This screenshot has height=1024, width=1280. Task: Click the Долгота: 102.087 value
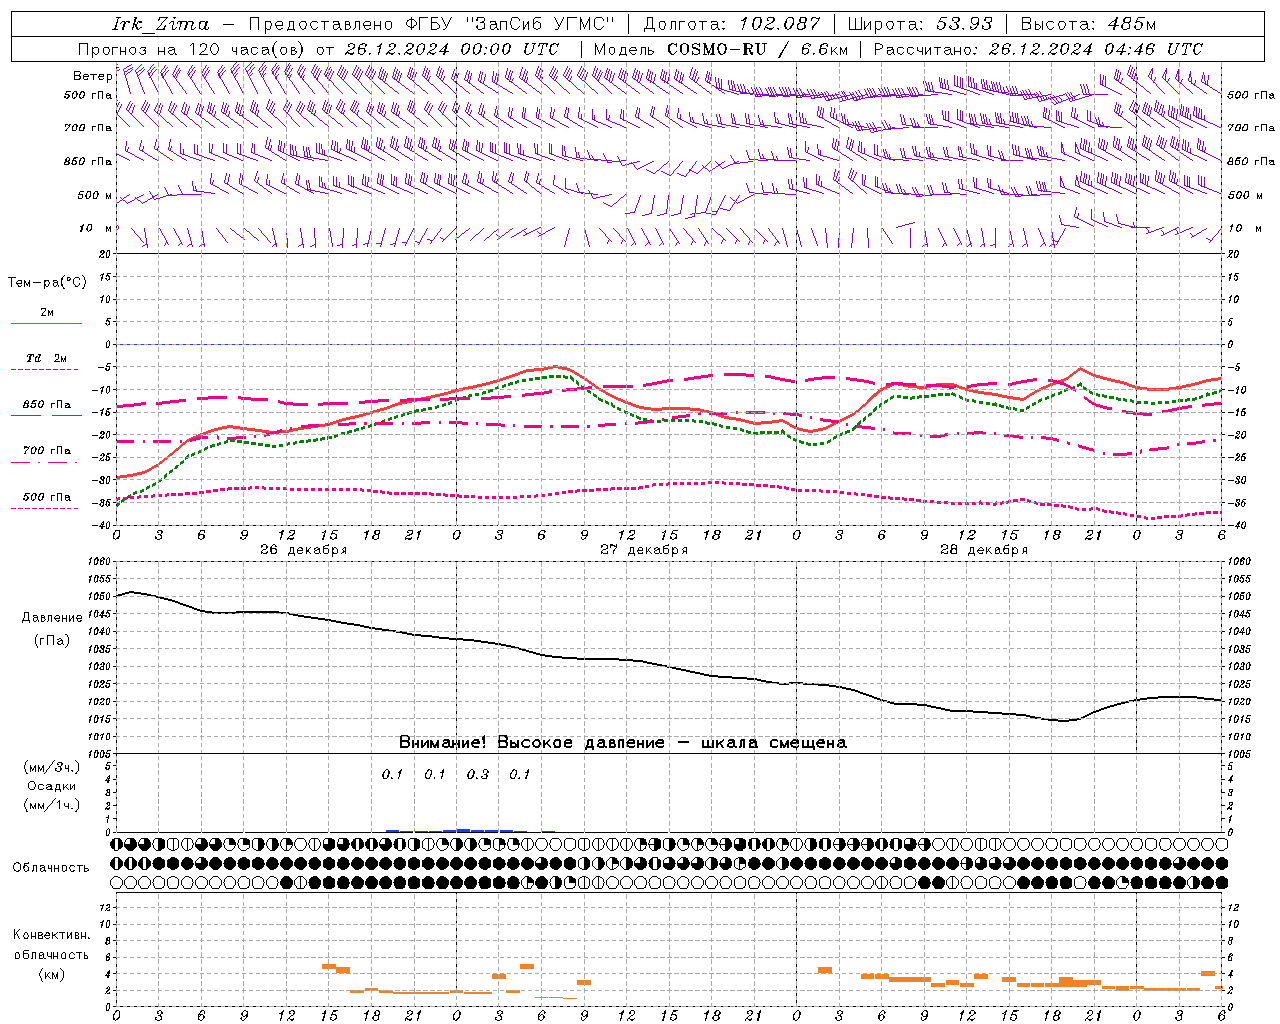click(x=732, y=24)
